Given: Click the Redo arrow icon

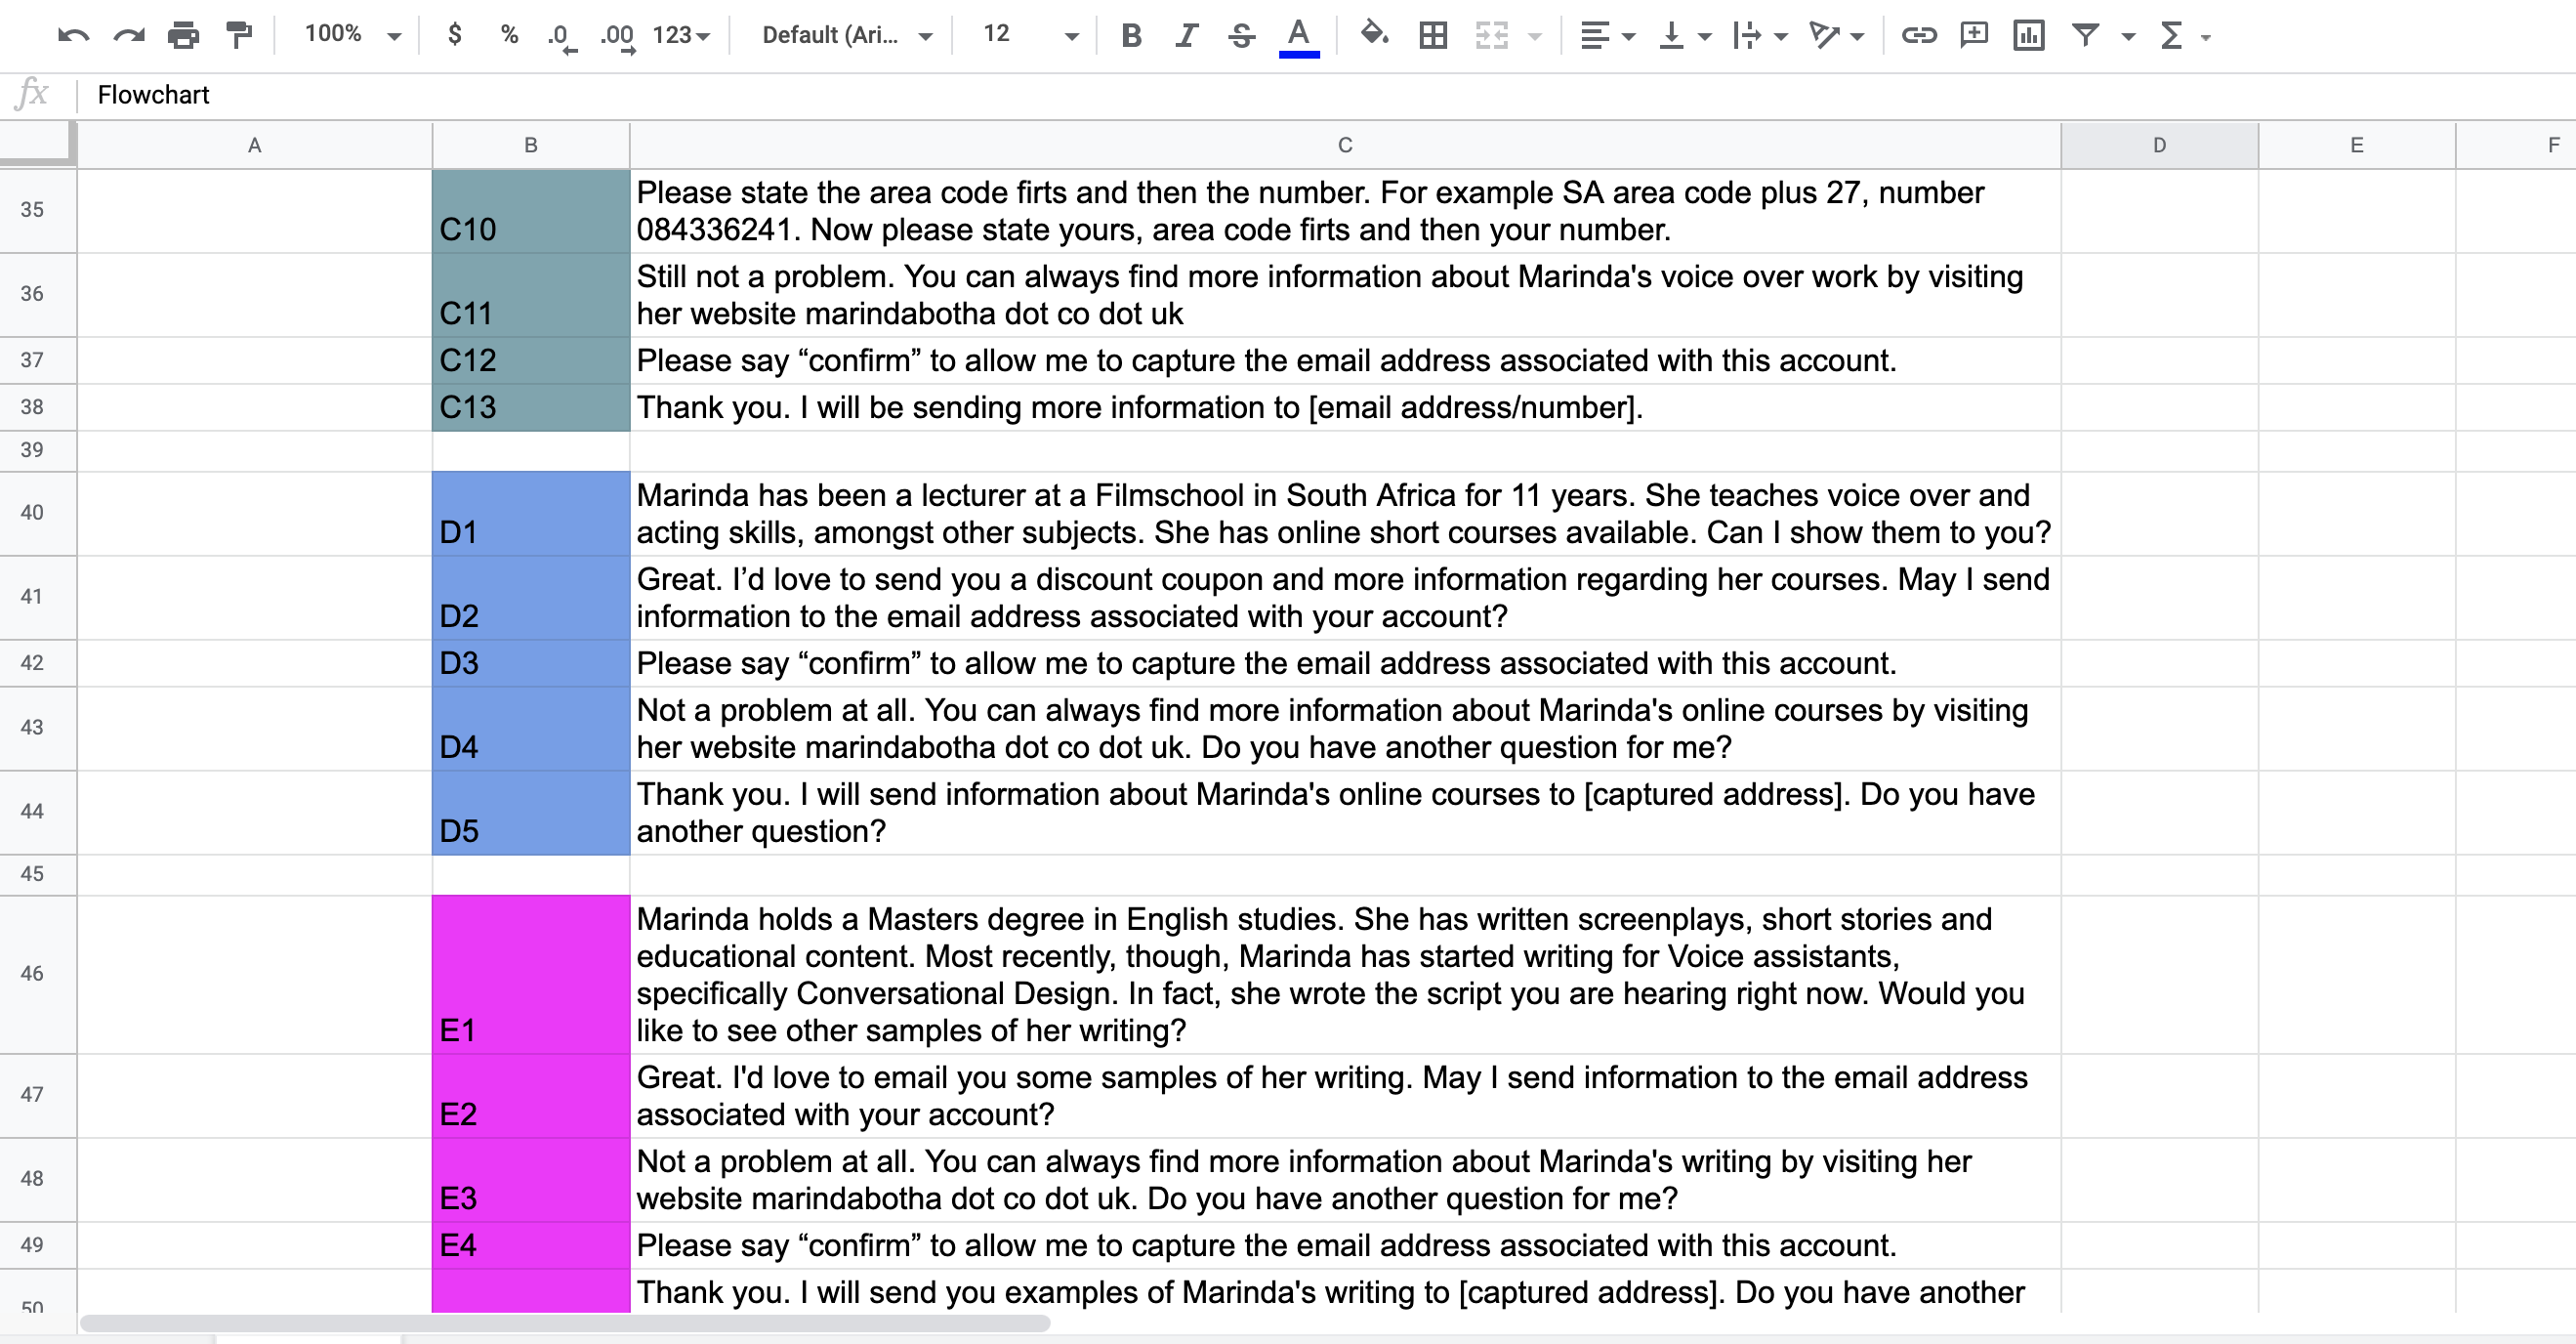Looking at the screenshot, I should 129,35.
